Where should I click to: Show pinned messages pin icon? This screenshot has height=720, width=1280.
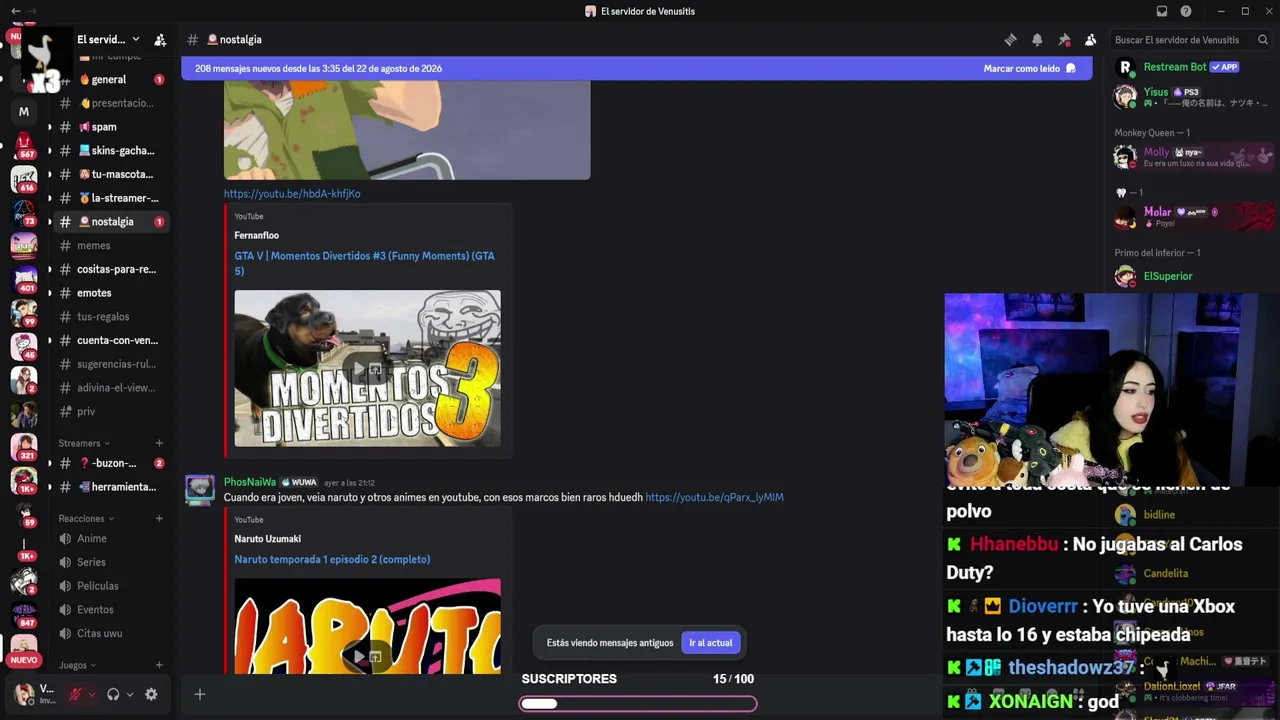pyautogui.click(x=1064, y=40)
